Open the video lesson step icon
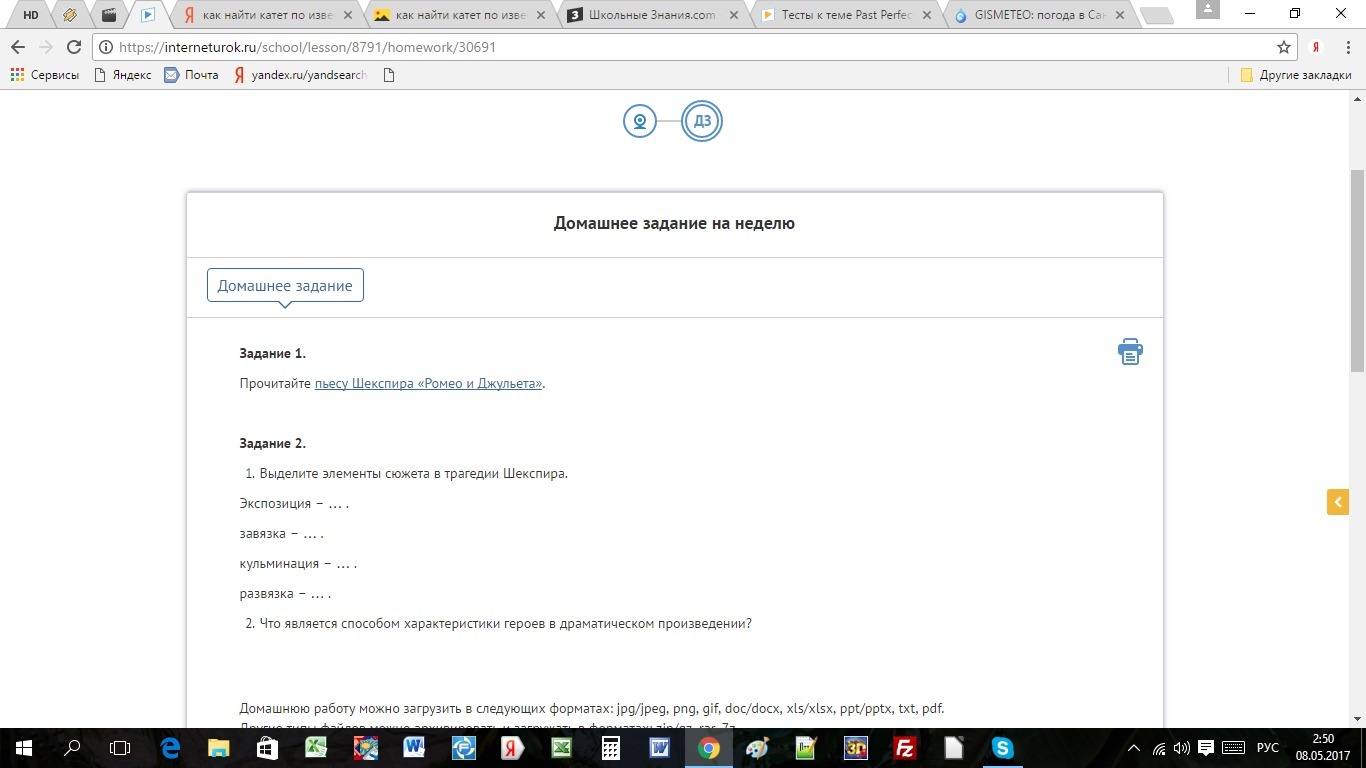The width and height of the screenshot is (1366, 768). tap(639, 122)
